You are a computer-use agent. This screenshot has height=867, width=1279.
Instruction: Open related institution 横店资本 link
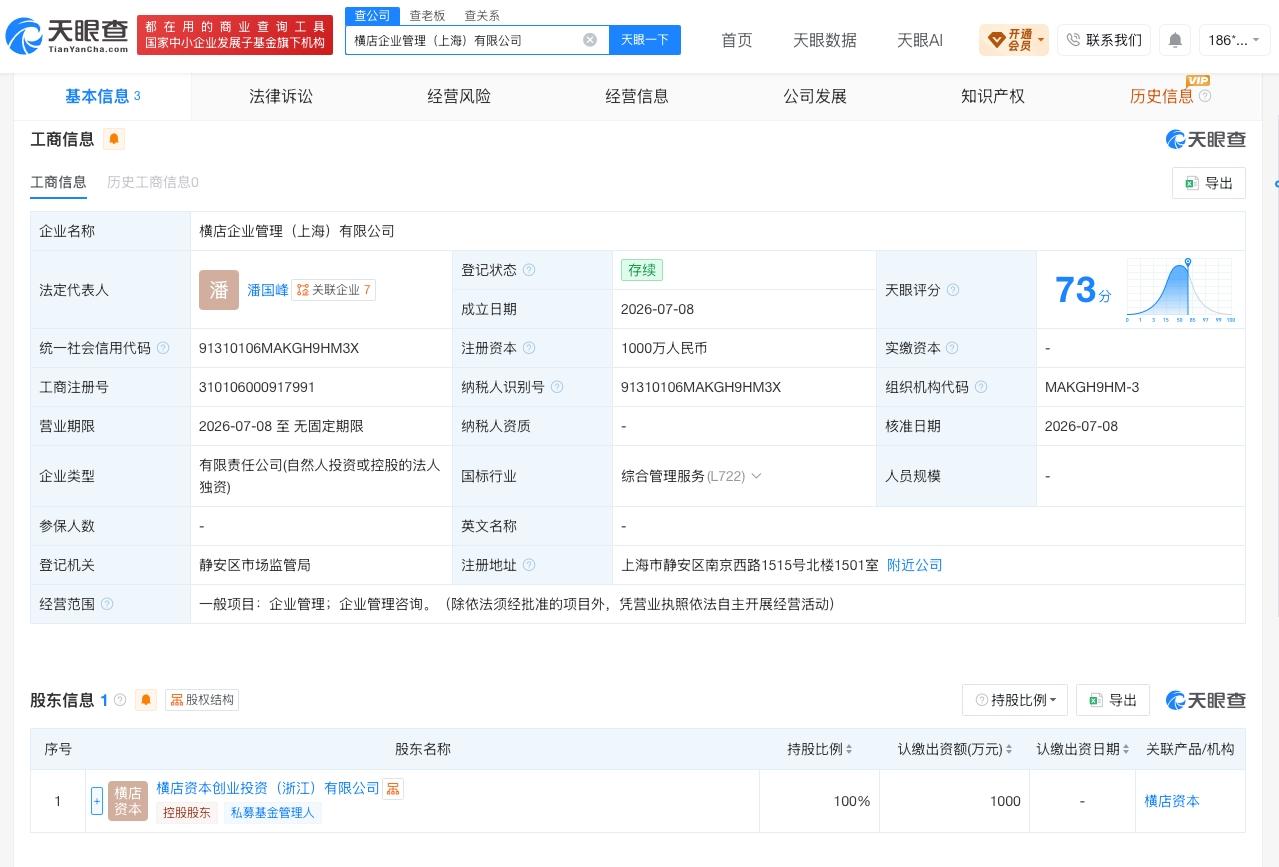tap(1172, 801)
